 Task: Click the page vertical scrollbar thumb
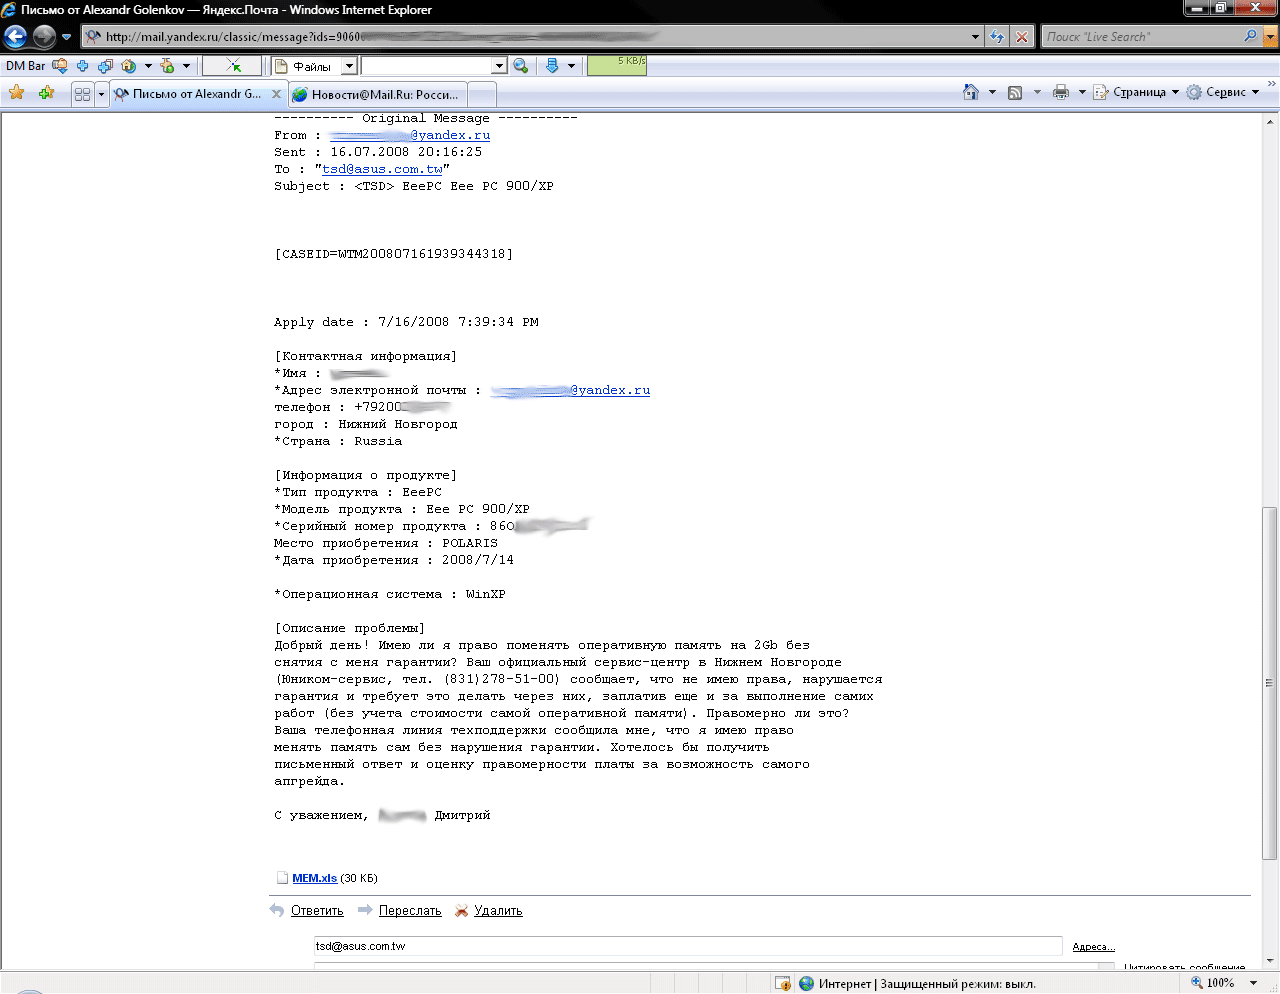[x=1270, y=683]
